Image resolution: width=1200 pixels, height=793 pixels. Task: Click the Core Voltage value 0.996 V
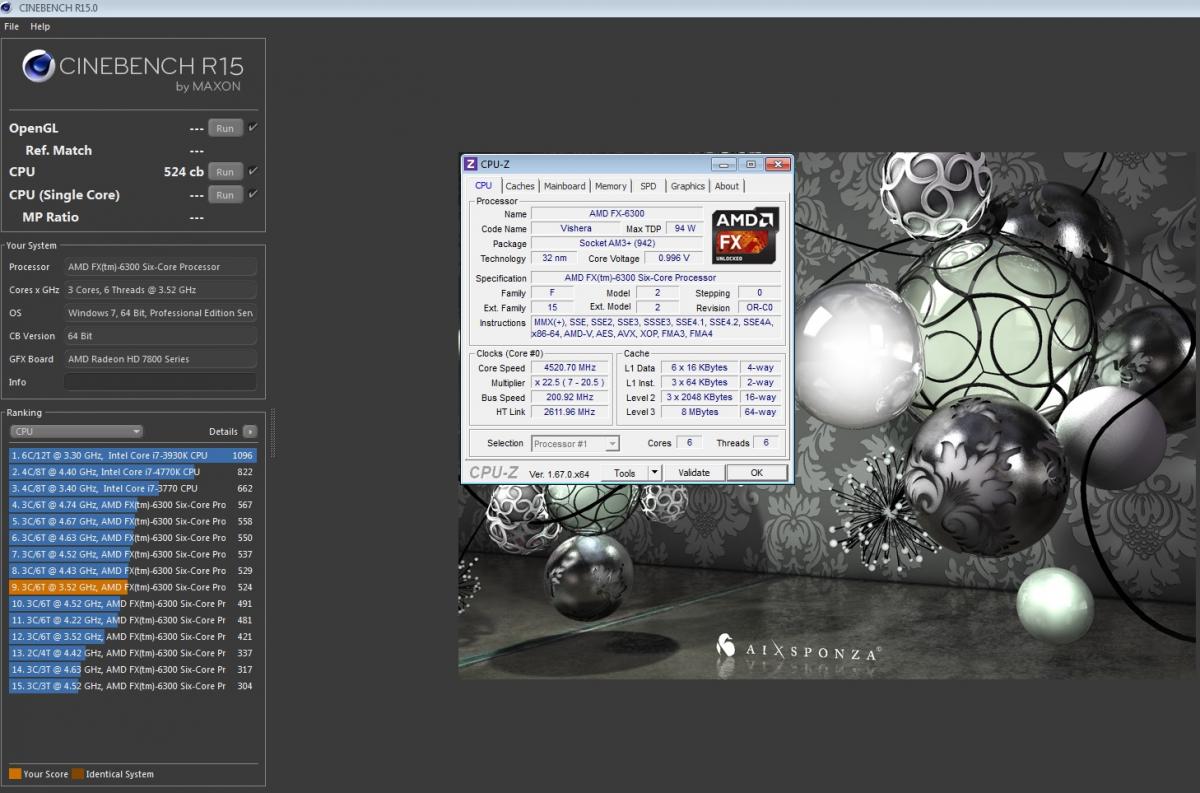pyautogui.click(x=674, y=258)
